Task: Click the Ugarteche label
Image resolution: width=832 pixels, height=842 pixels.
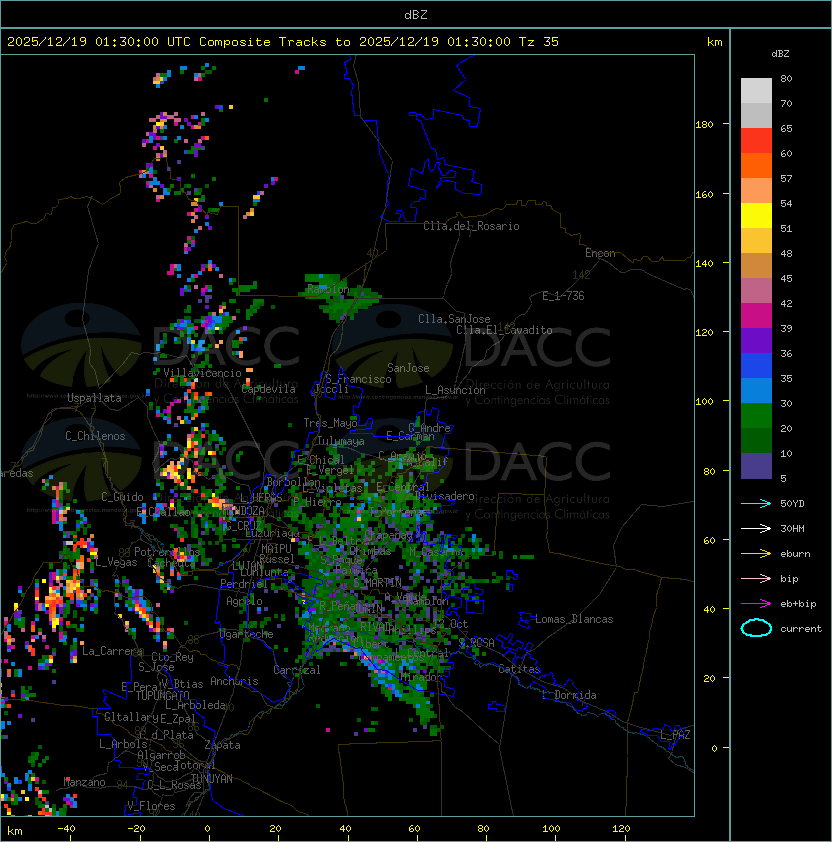Action: (x=247, y=634)
